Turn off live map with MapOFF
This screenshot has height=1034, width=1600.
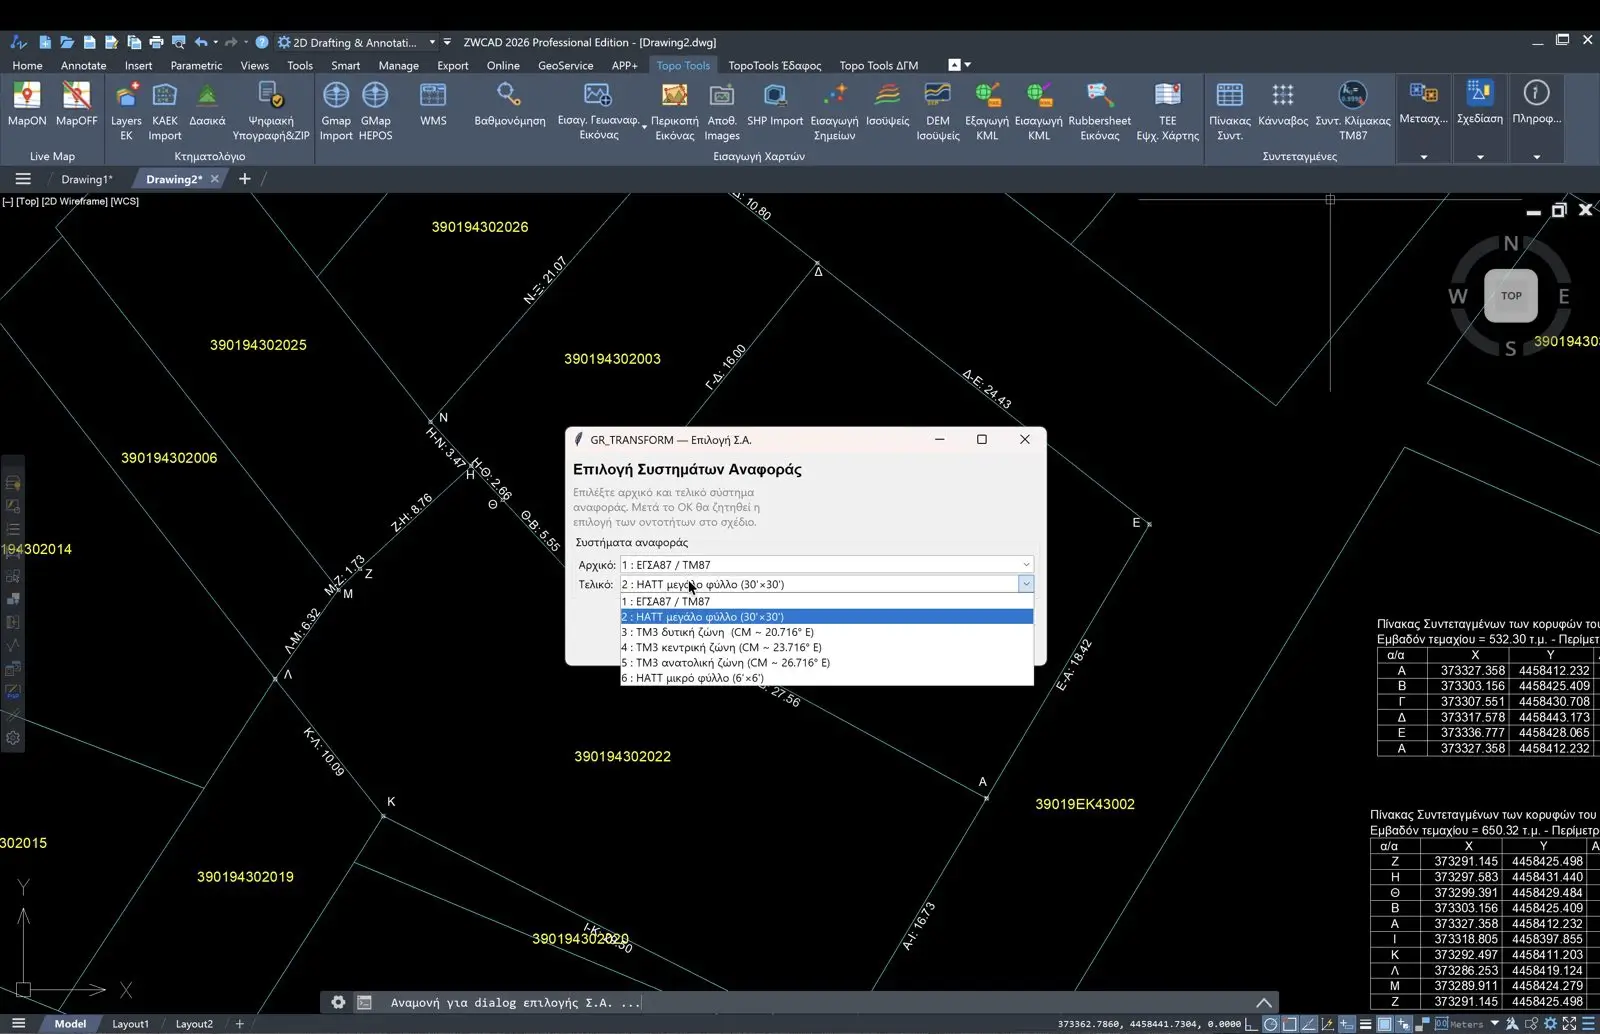point(76,105)
